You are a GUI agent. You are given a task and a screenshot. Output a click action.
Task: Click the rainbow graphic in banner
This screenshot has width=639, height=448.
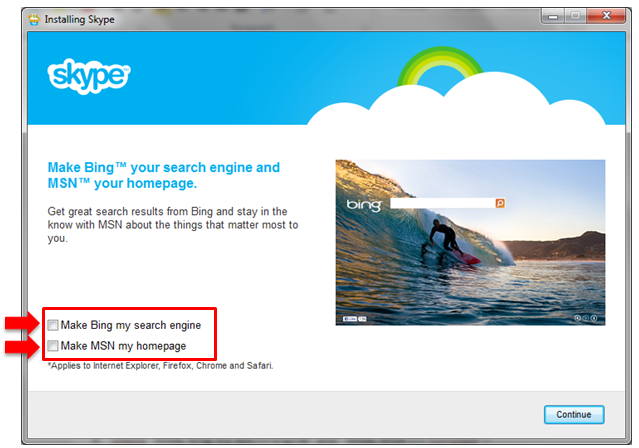[440, 66]
